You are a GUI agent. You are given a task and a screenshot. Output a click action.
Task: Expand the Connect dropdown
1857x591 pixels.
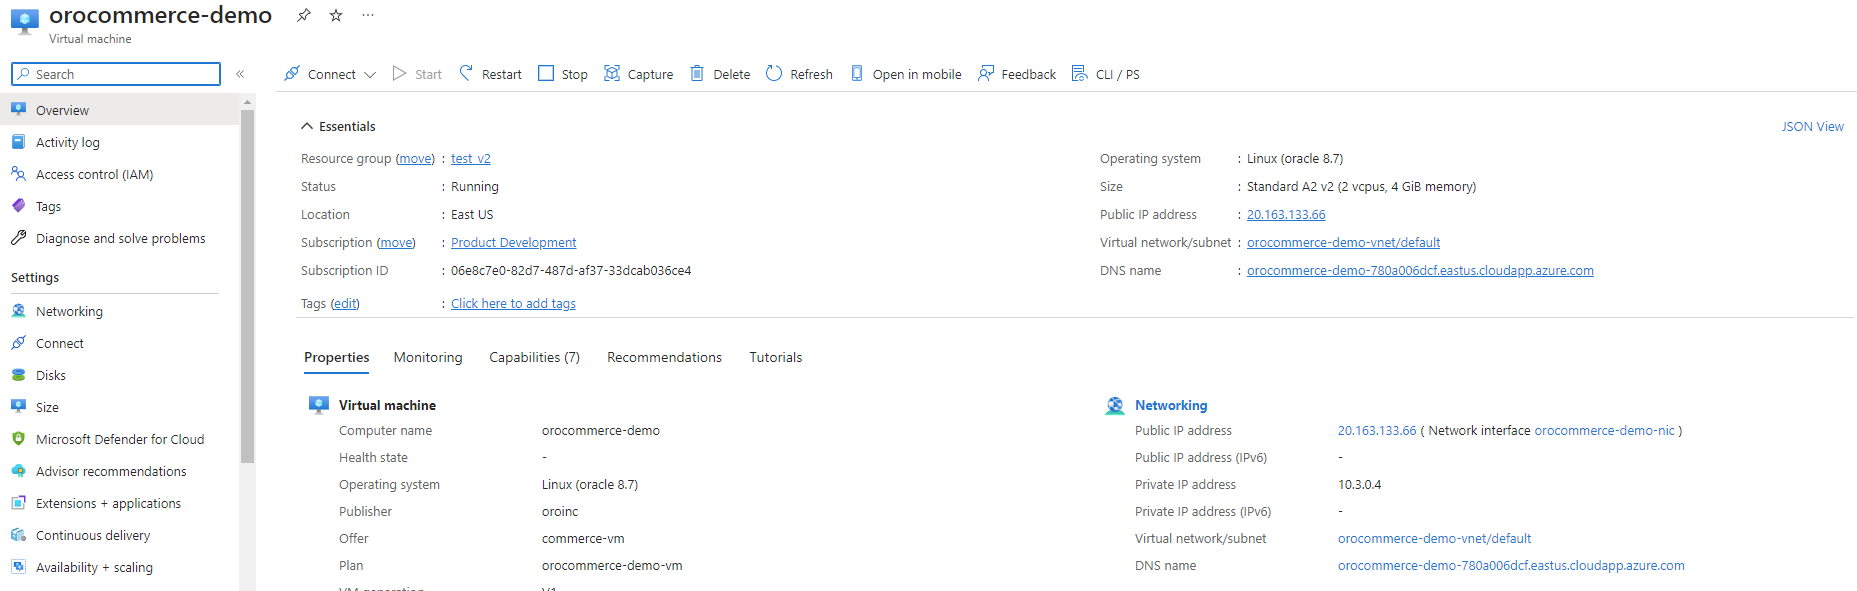click(x=370, y=75)
